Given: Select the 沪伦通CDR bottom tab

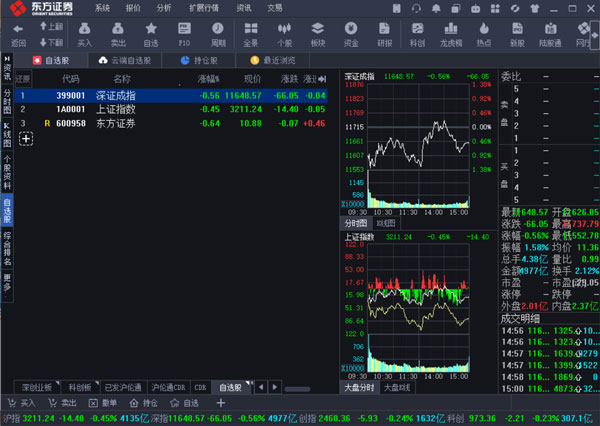Looking at the screenshot, I should point(168,388).
